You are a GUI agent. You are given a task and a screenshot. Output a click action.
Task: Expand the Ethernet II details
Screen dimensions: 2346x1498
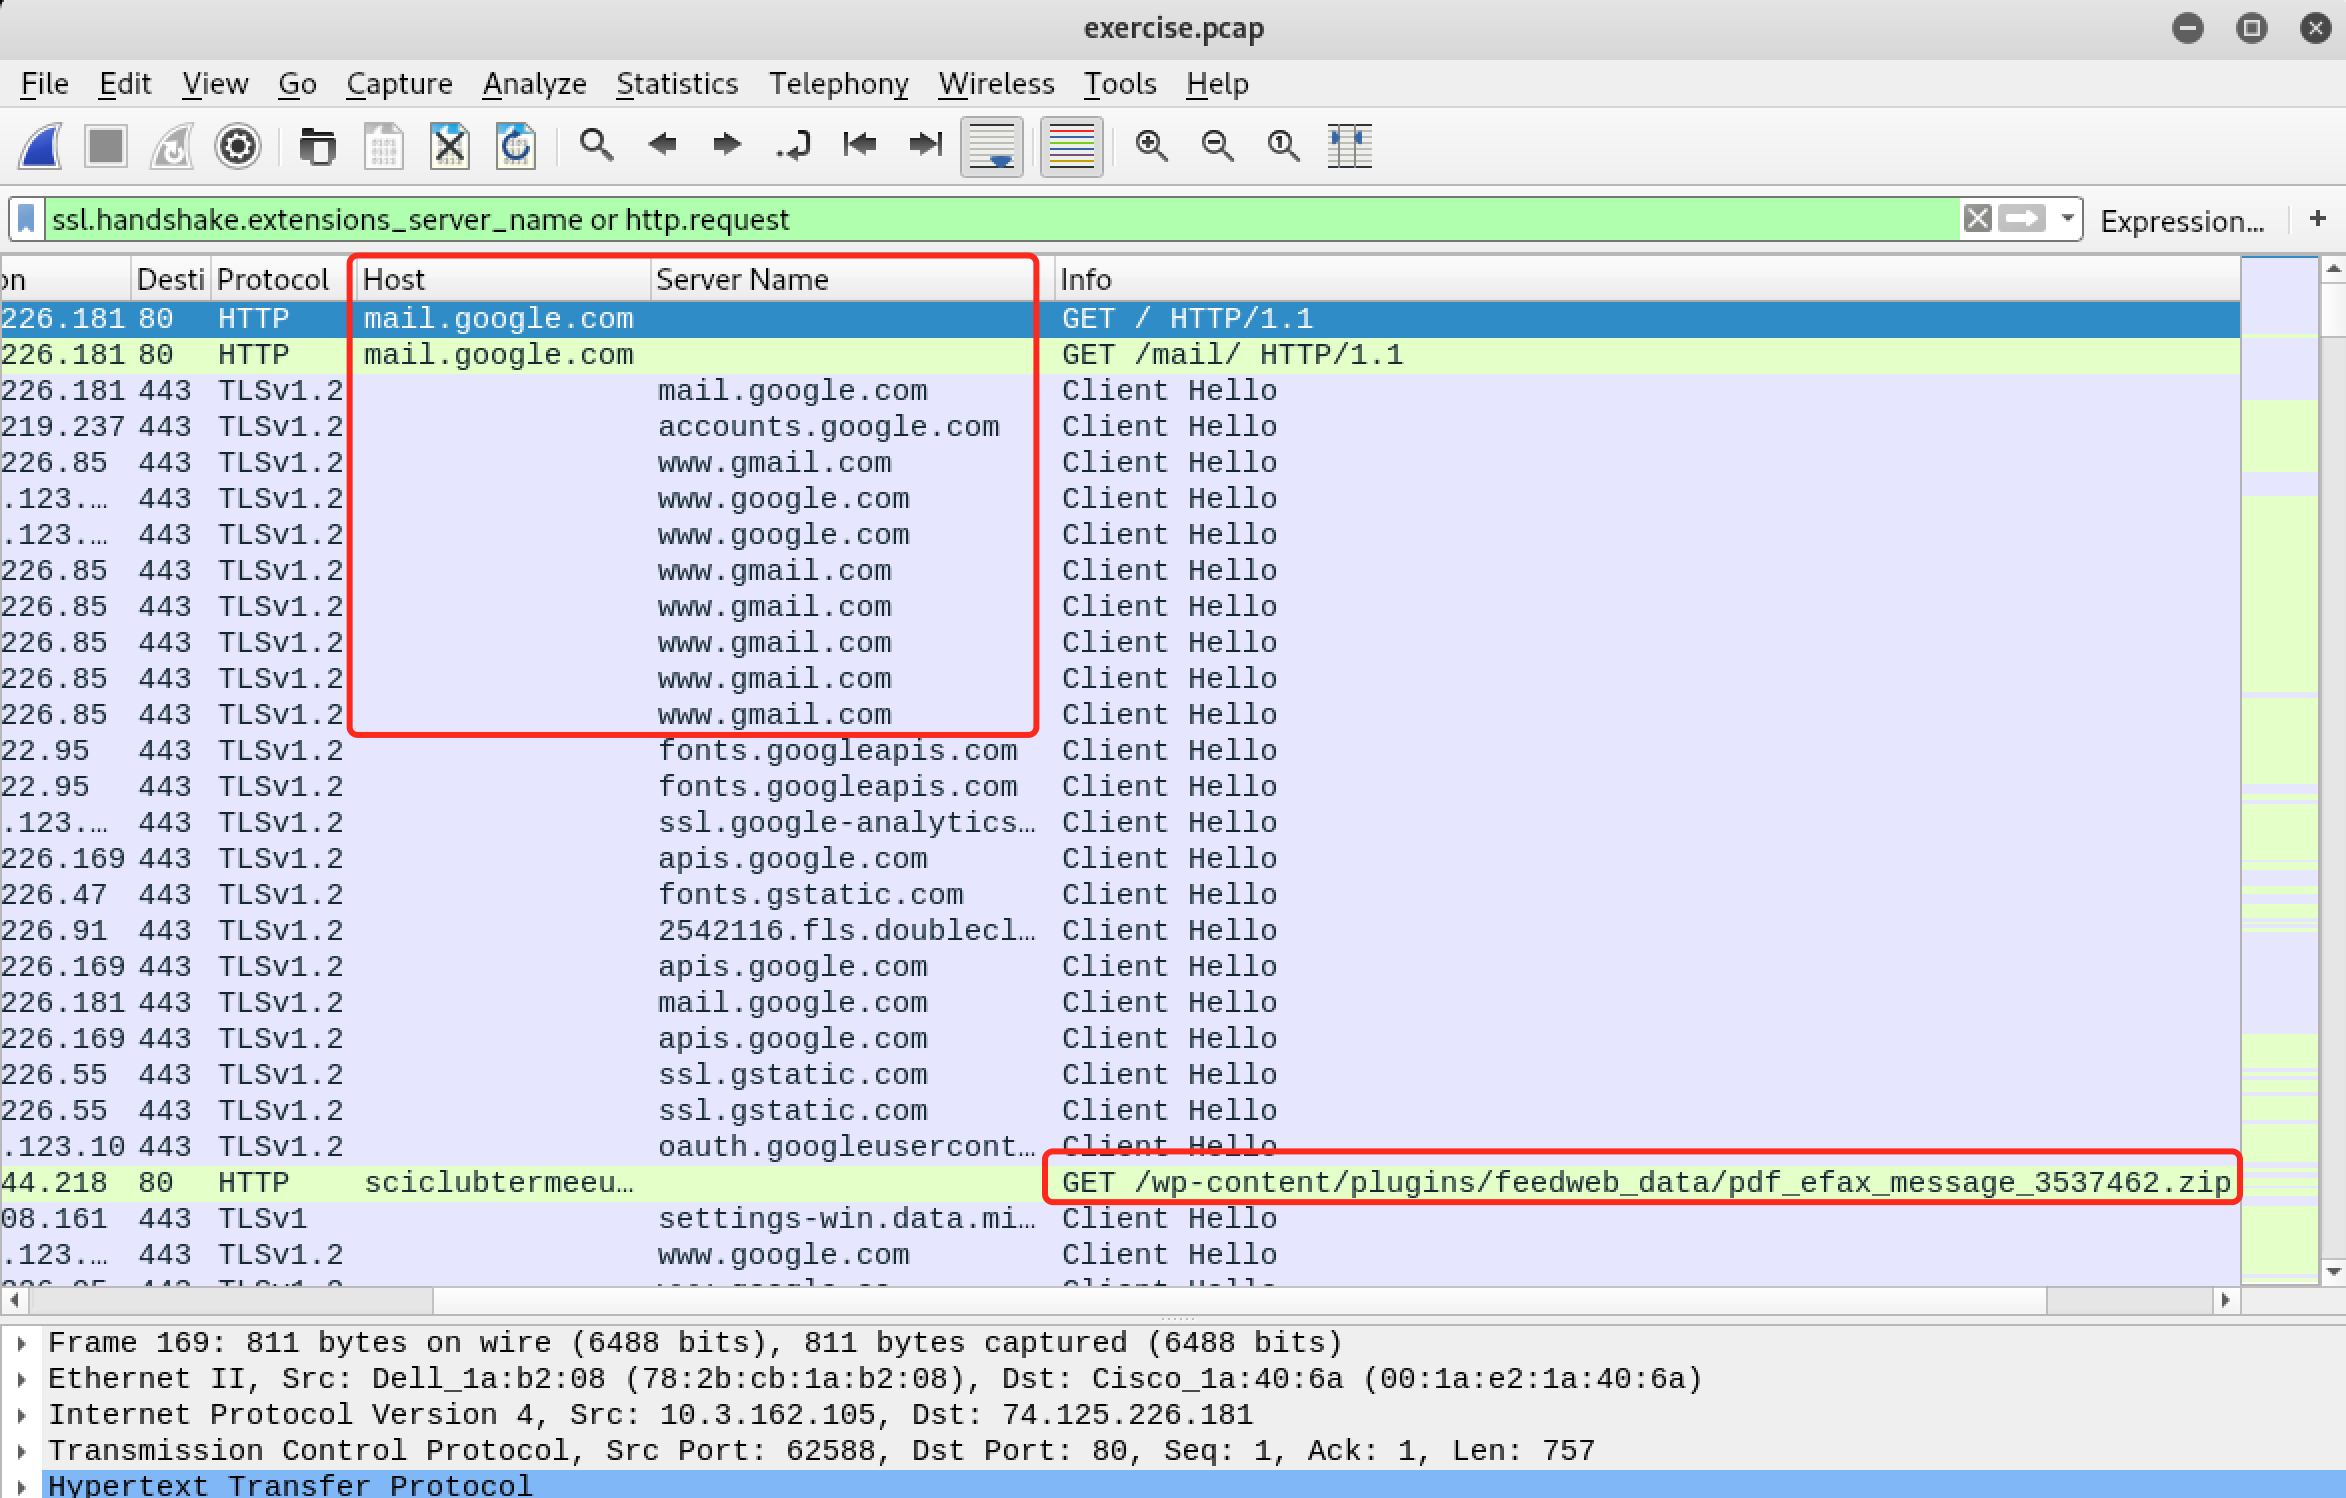click(21, 1379)
